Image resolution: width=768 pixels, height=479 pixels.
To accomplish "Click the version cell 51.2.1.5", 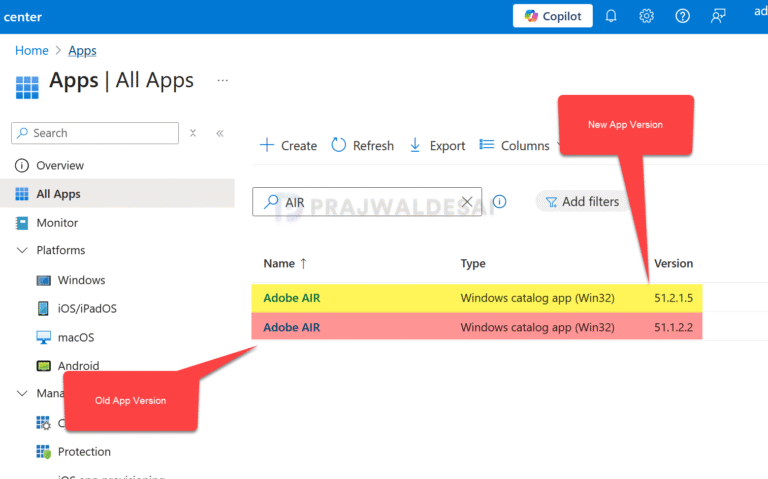I will (673, 298).
